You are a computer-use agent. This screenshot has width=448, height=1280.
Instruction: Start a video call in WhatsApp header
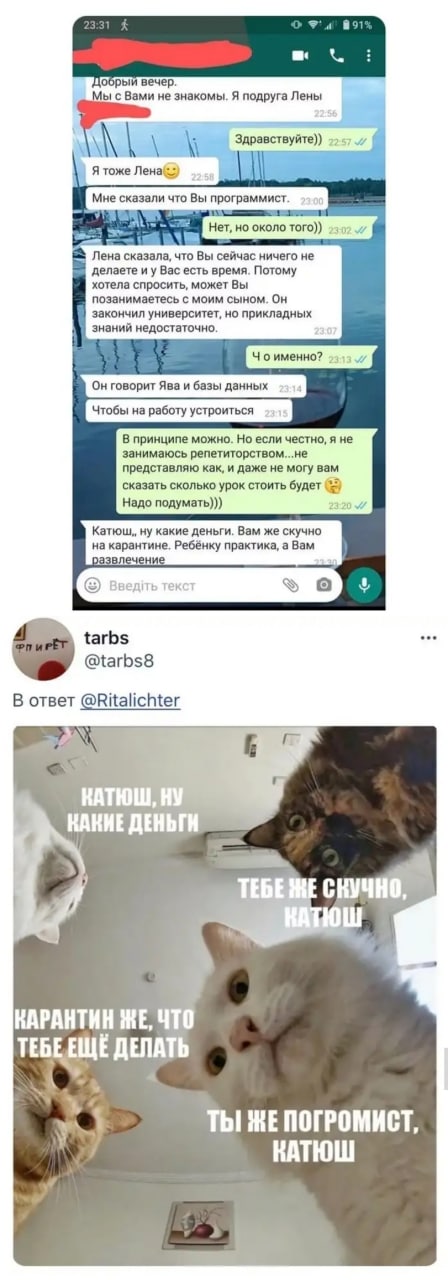pos(300,56)
